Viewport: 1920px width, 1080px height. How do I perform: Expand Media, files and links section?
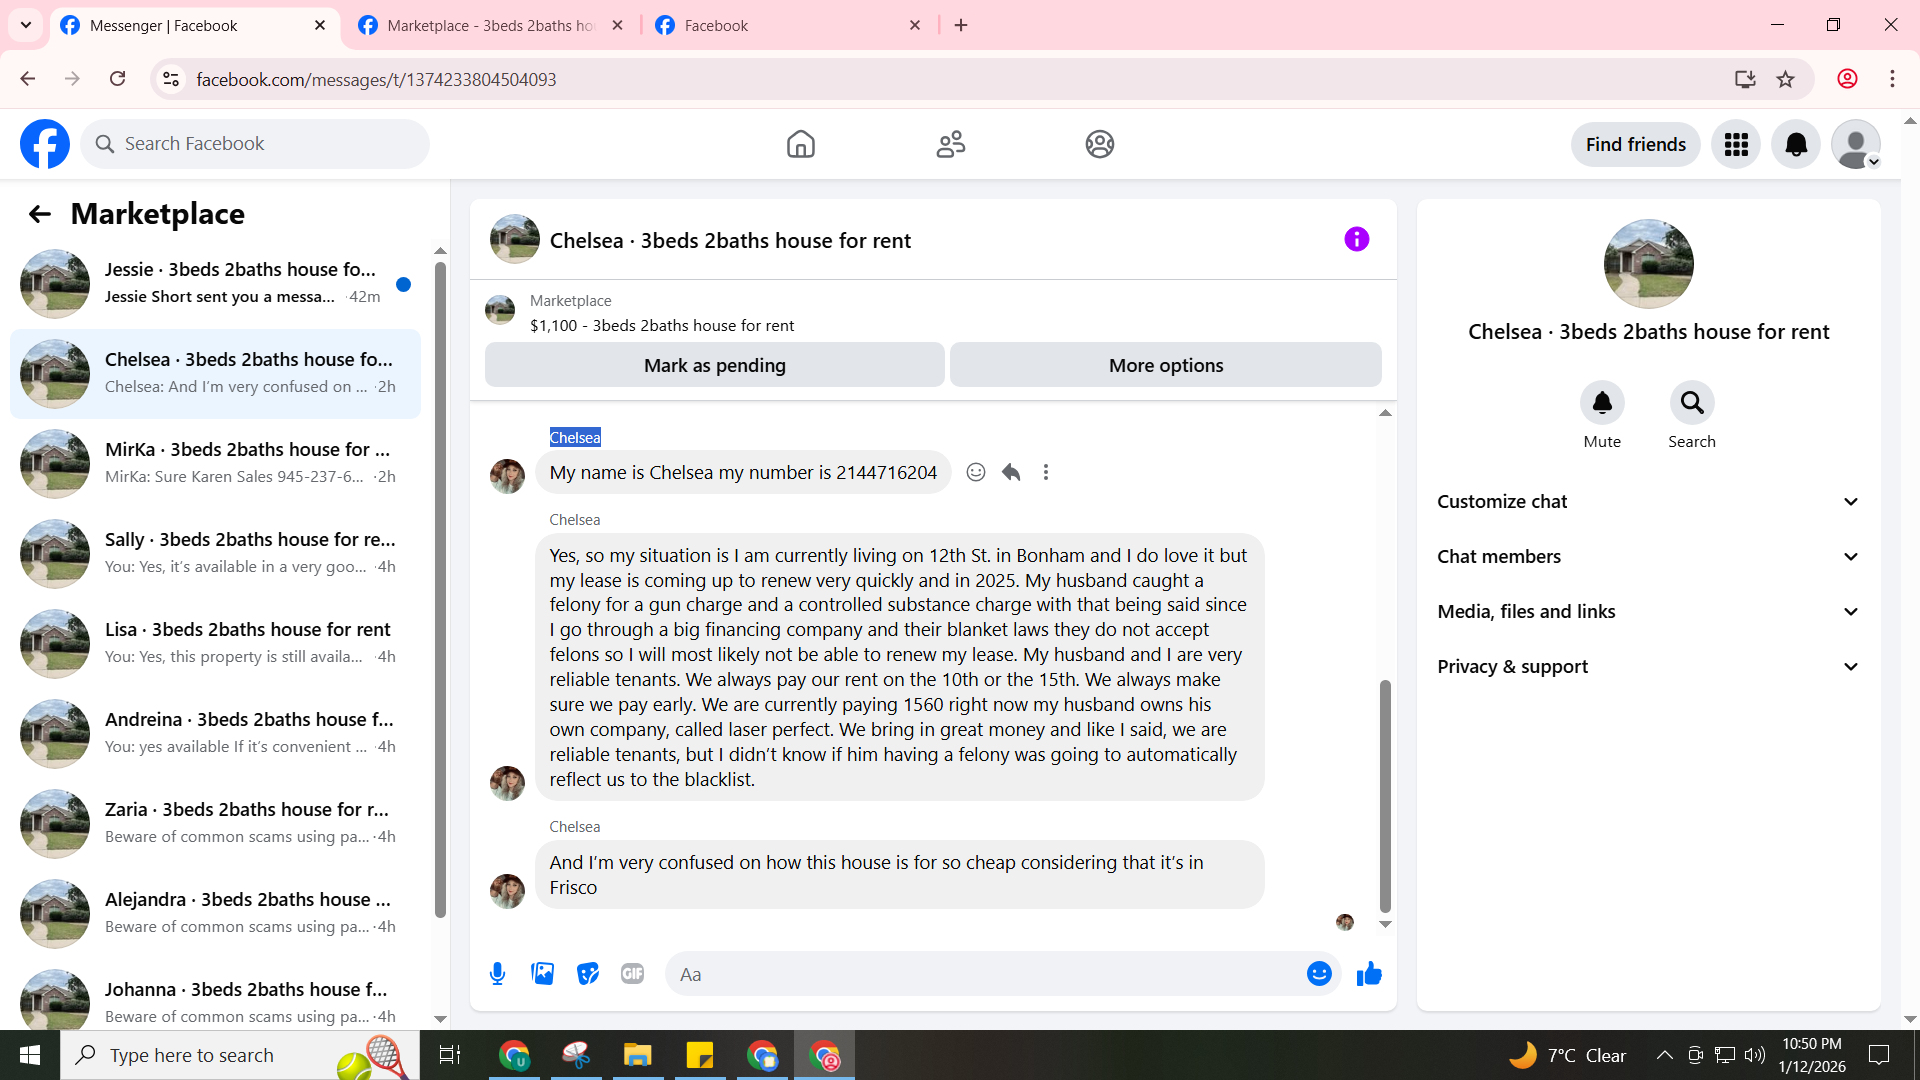(1648, 612)
